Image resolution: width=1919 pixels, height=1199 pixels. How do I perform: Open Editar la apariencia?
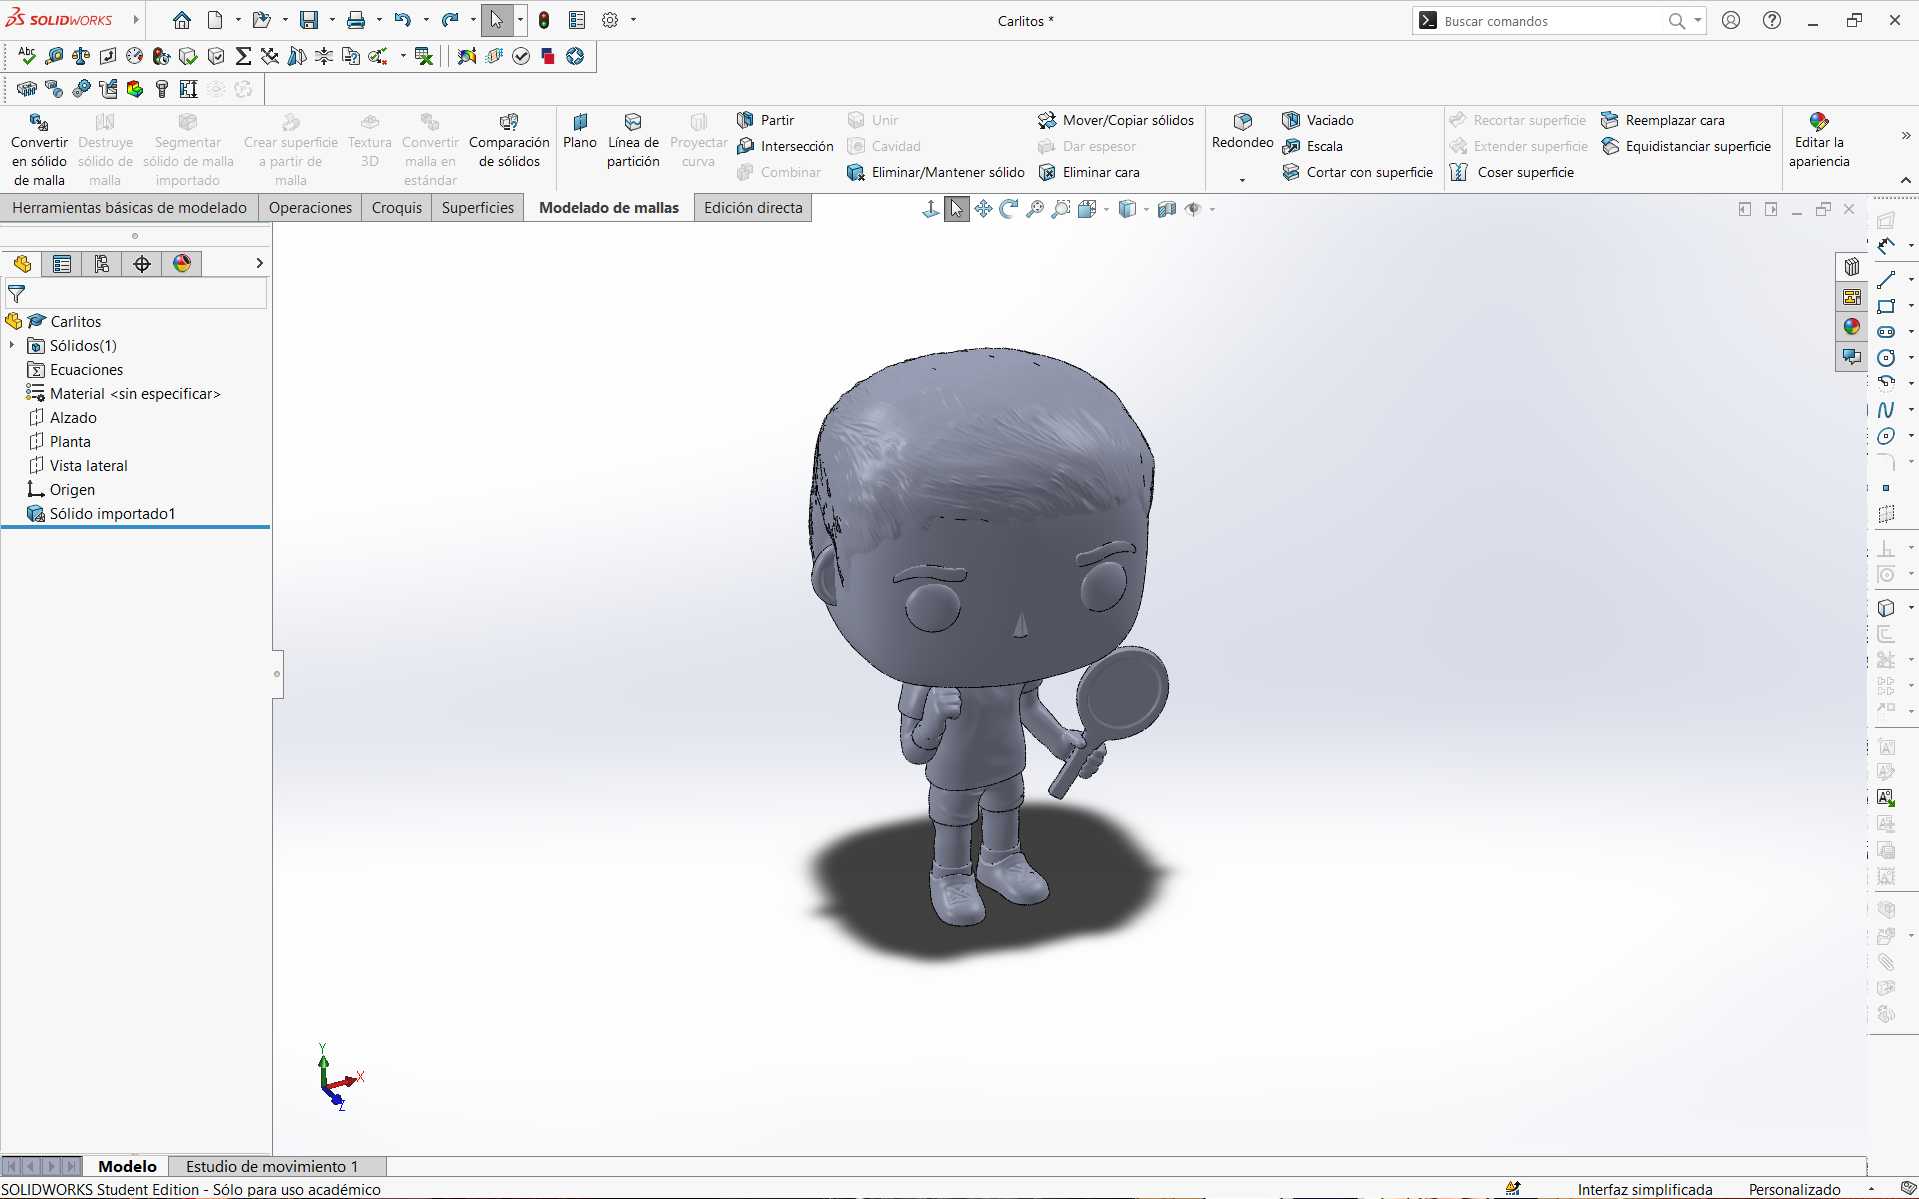click(x=1819, y=141)
